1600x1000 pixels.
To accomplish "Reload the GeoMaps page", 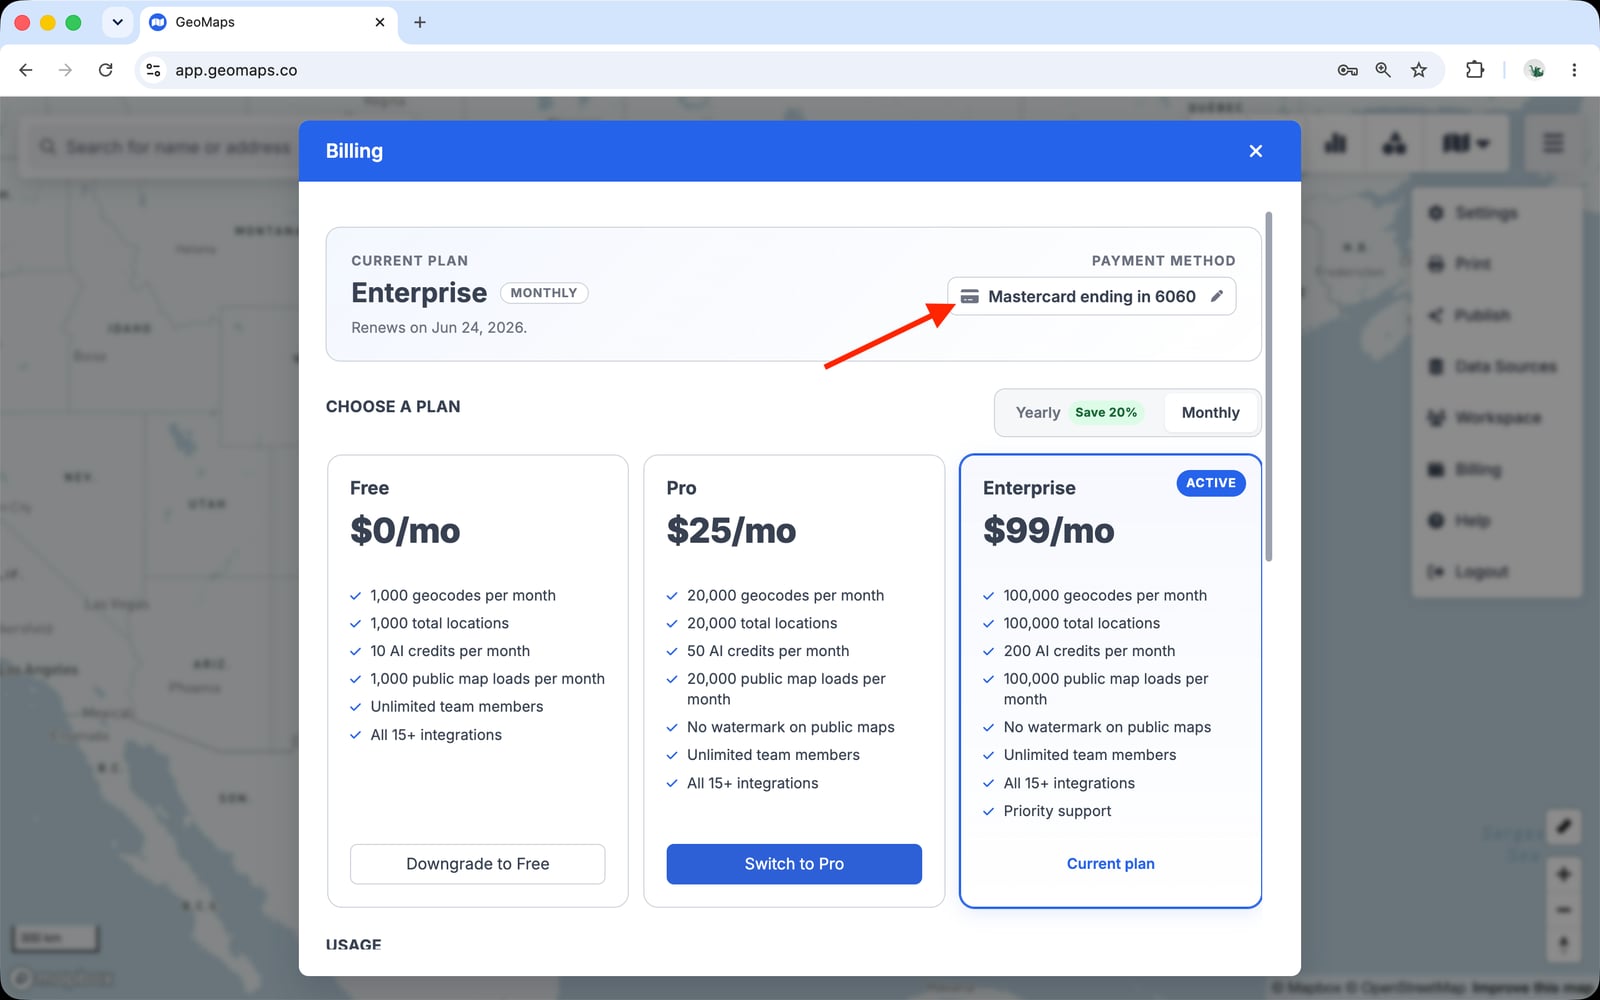I will point(105,70).
